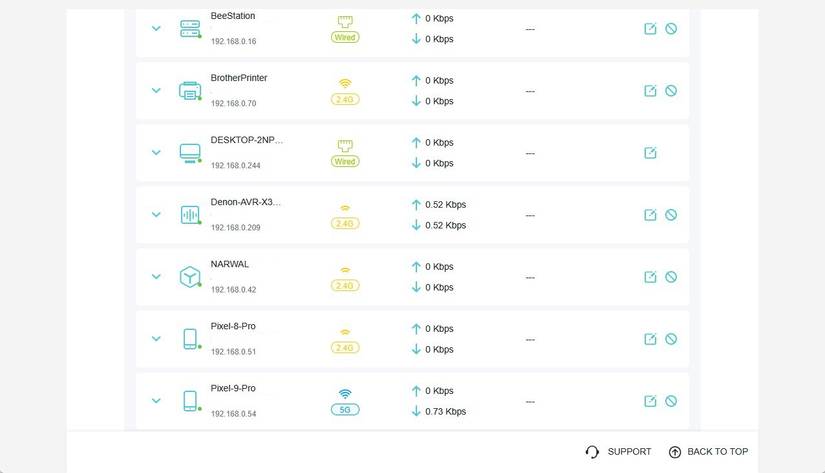Screen dimensions: 825x473
Task: Edit the BeeStation device entry
Action: coord(650,29)
